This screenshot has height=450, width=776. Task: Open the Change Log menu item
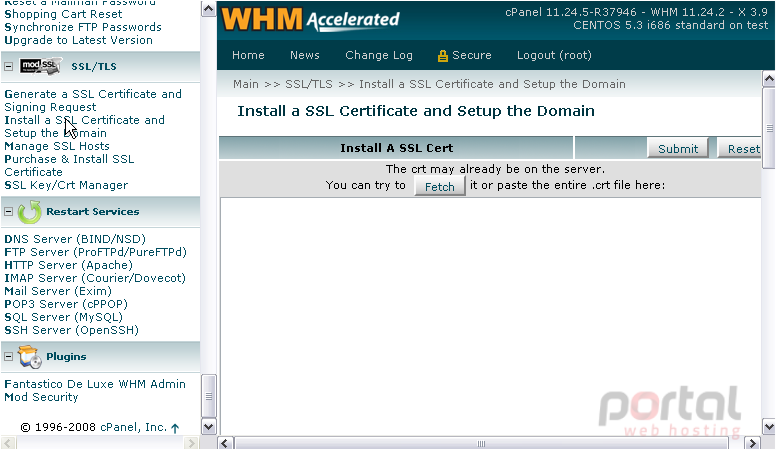coord(379,55)
